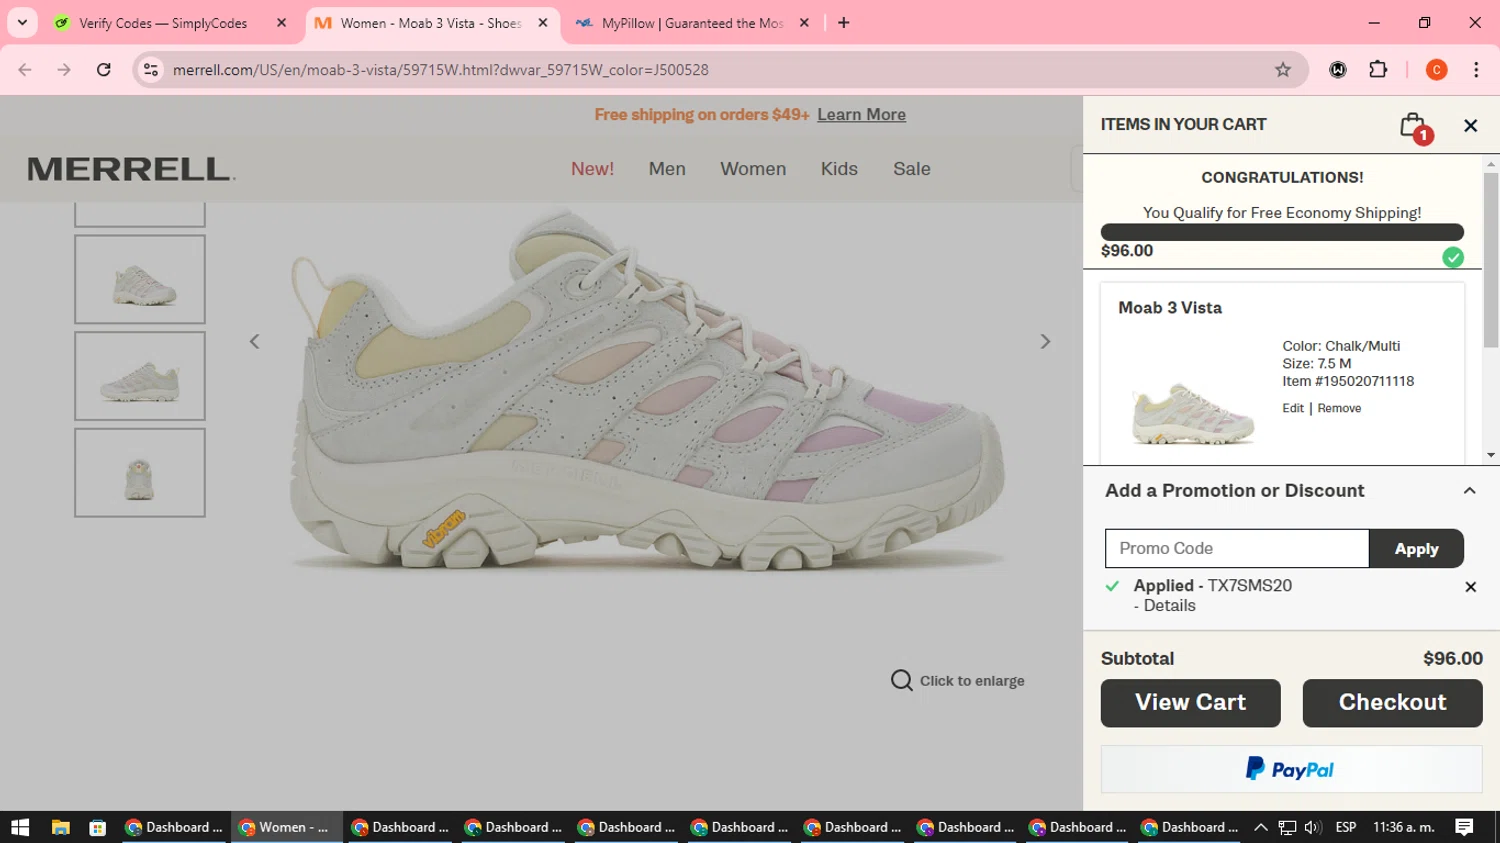Click the Promo Code input field
This screenshot has height=843, width=1500.
pyautogui.click(x=1237, y=548)
